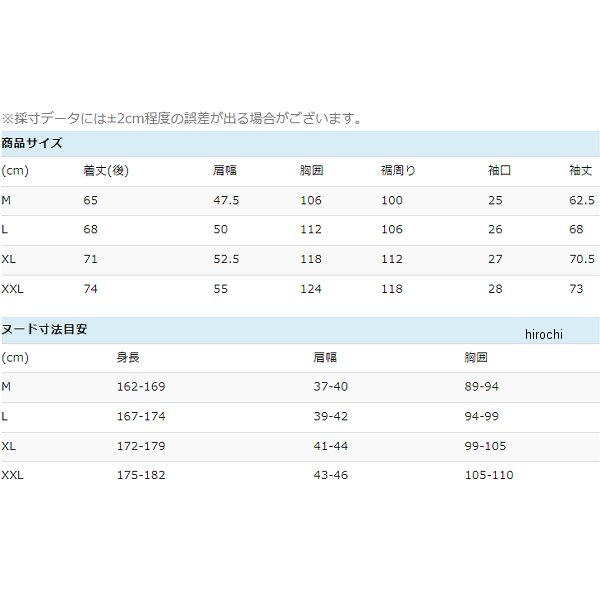Click the 商品サイズ section header

click(32, 143)
